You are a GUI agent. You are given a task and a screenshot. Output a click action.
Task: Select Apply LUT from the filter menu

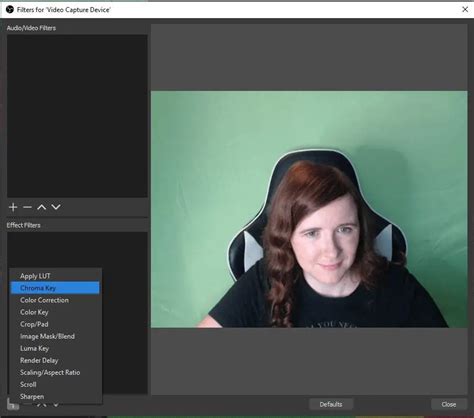(55, 276)
